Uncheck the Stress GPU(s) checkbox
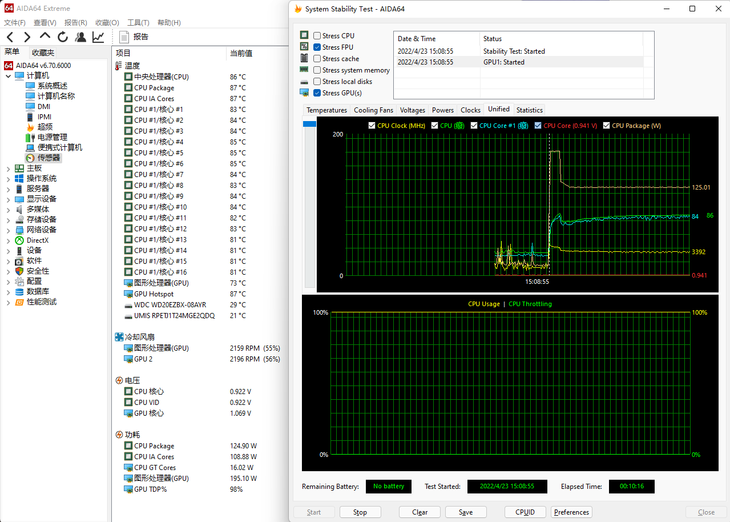This screenshot has width=730, height=522. pos(317,93)
